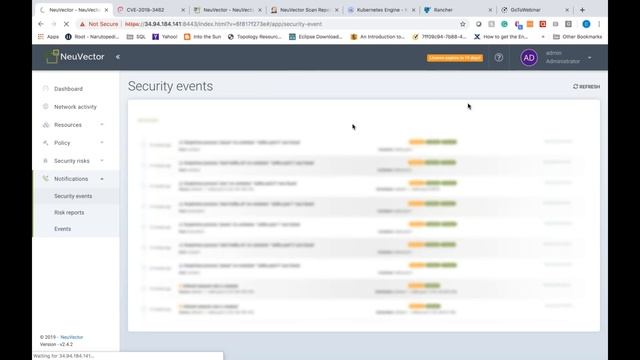Go back with browser back arrow
The height and width of the screenshot is (360, 640).
pos(41,24)
